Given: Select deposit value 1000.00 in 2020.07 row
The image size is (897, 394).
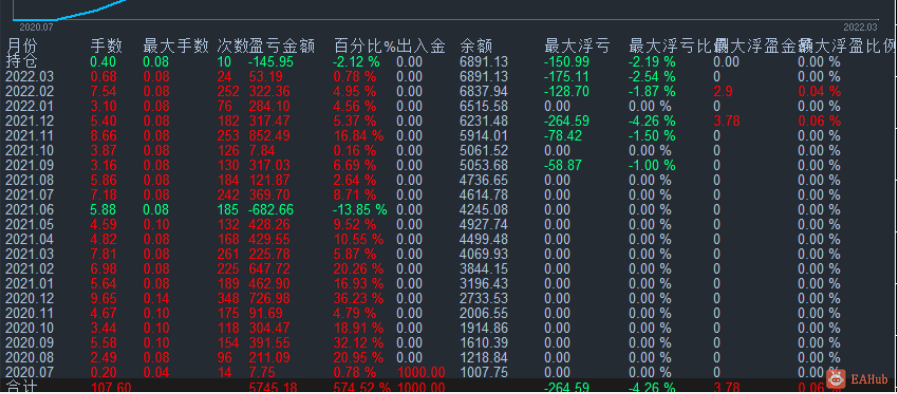Looking at the screenshot, I should (x=420, y=374).
